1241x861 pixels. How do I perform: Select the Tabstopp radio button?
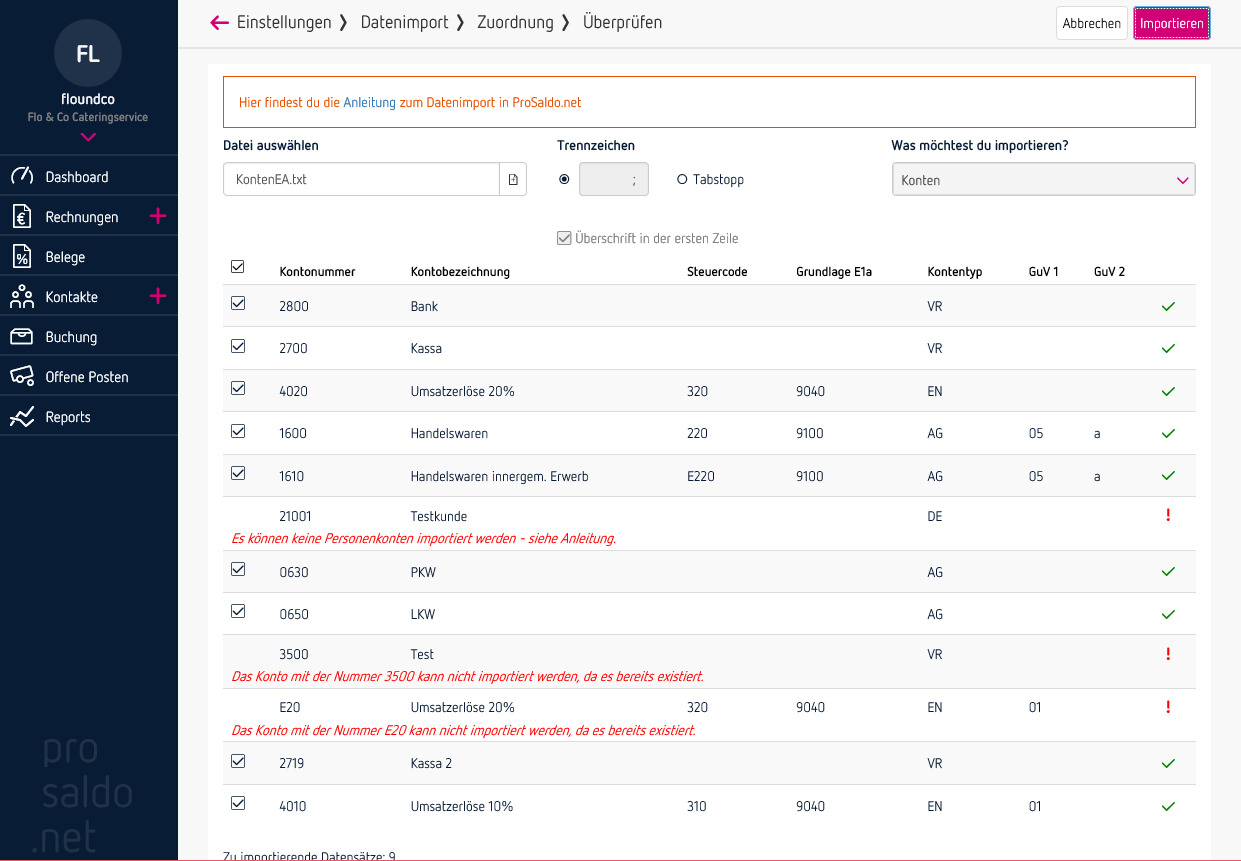pyautogui.click(x=681, y=178)
